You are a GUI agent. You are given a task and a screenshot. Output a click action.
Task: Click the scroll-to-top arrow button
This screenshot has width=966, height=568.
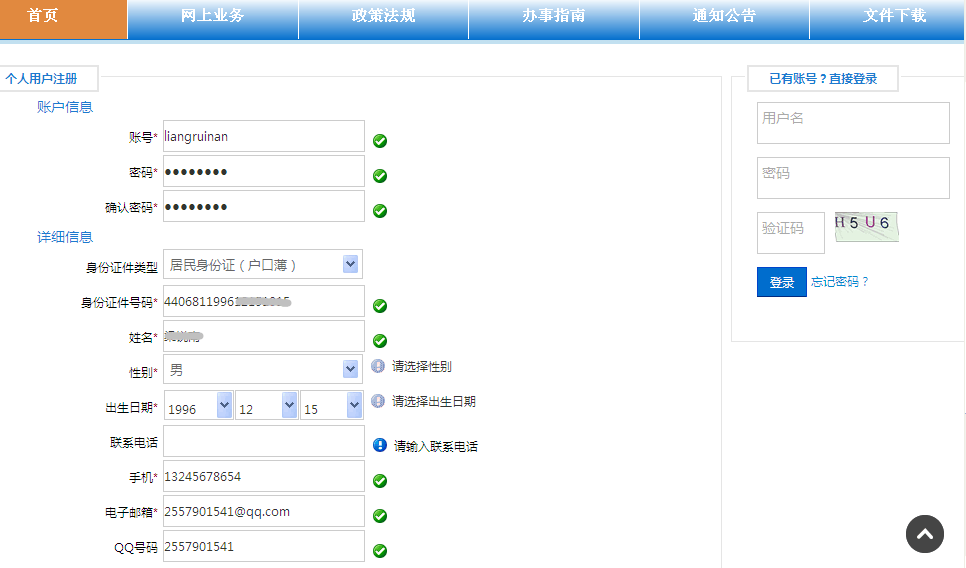point(925,534)
